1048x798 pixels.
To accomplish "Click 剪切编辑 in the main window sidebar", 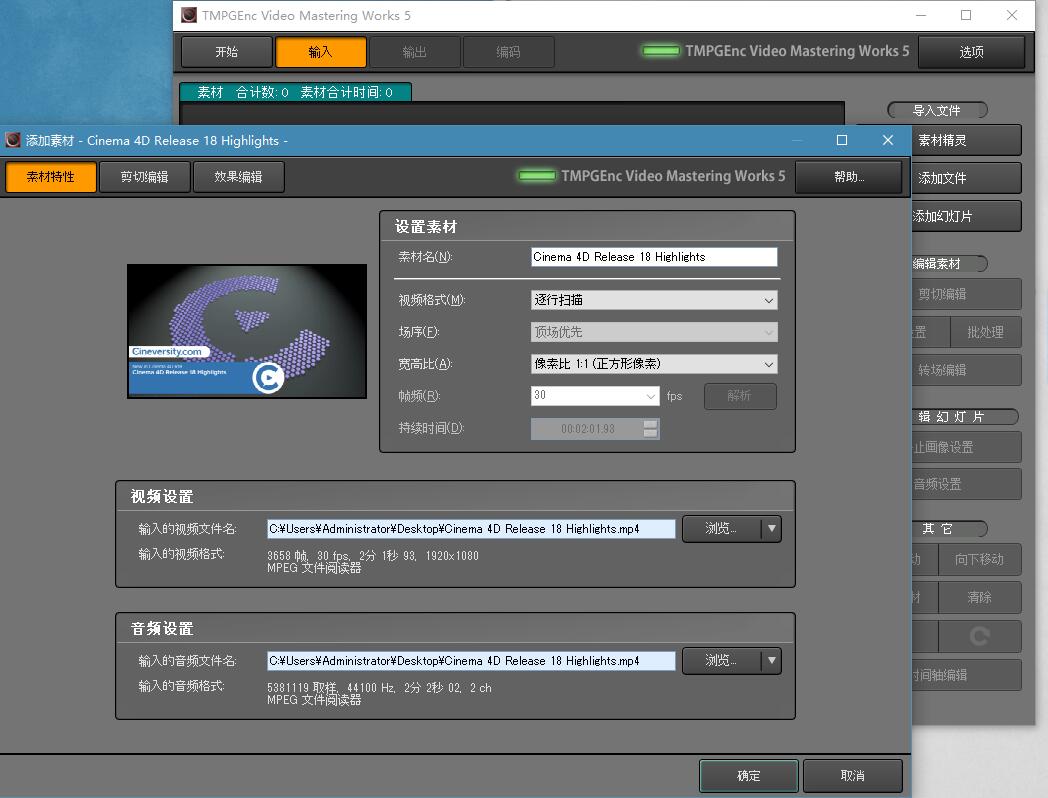I will tap(966, 294).
